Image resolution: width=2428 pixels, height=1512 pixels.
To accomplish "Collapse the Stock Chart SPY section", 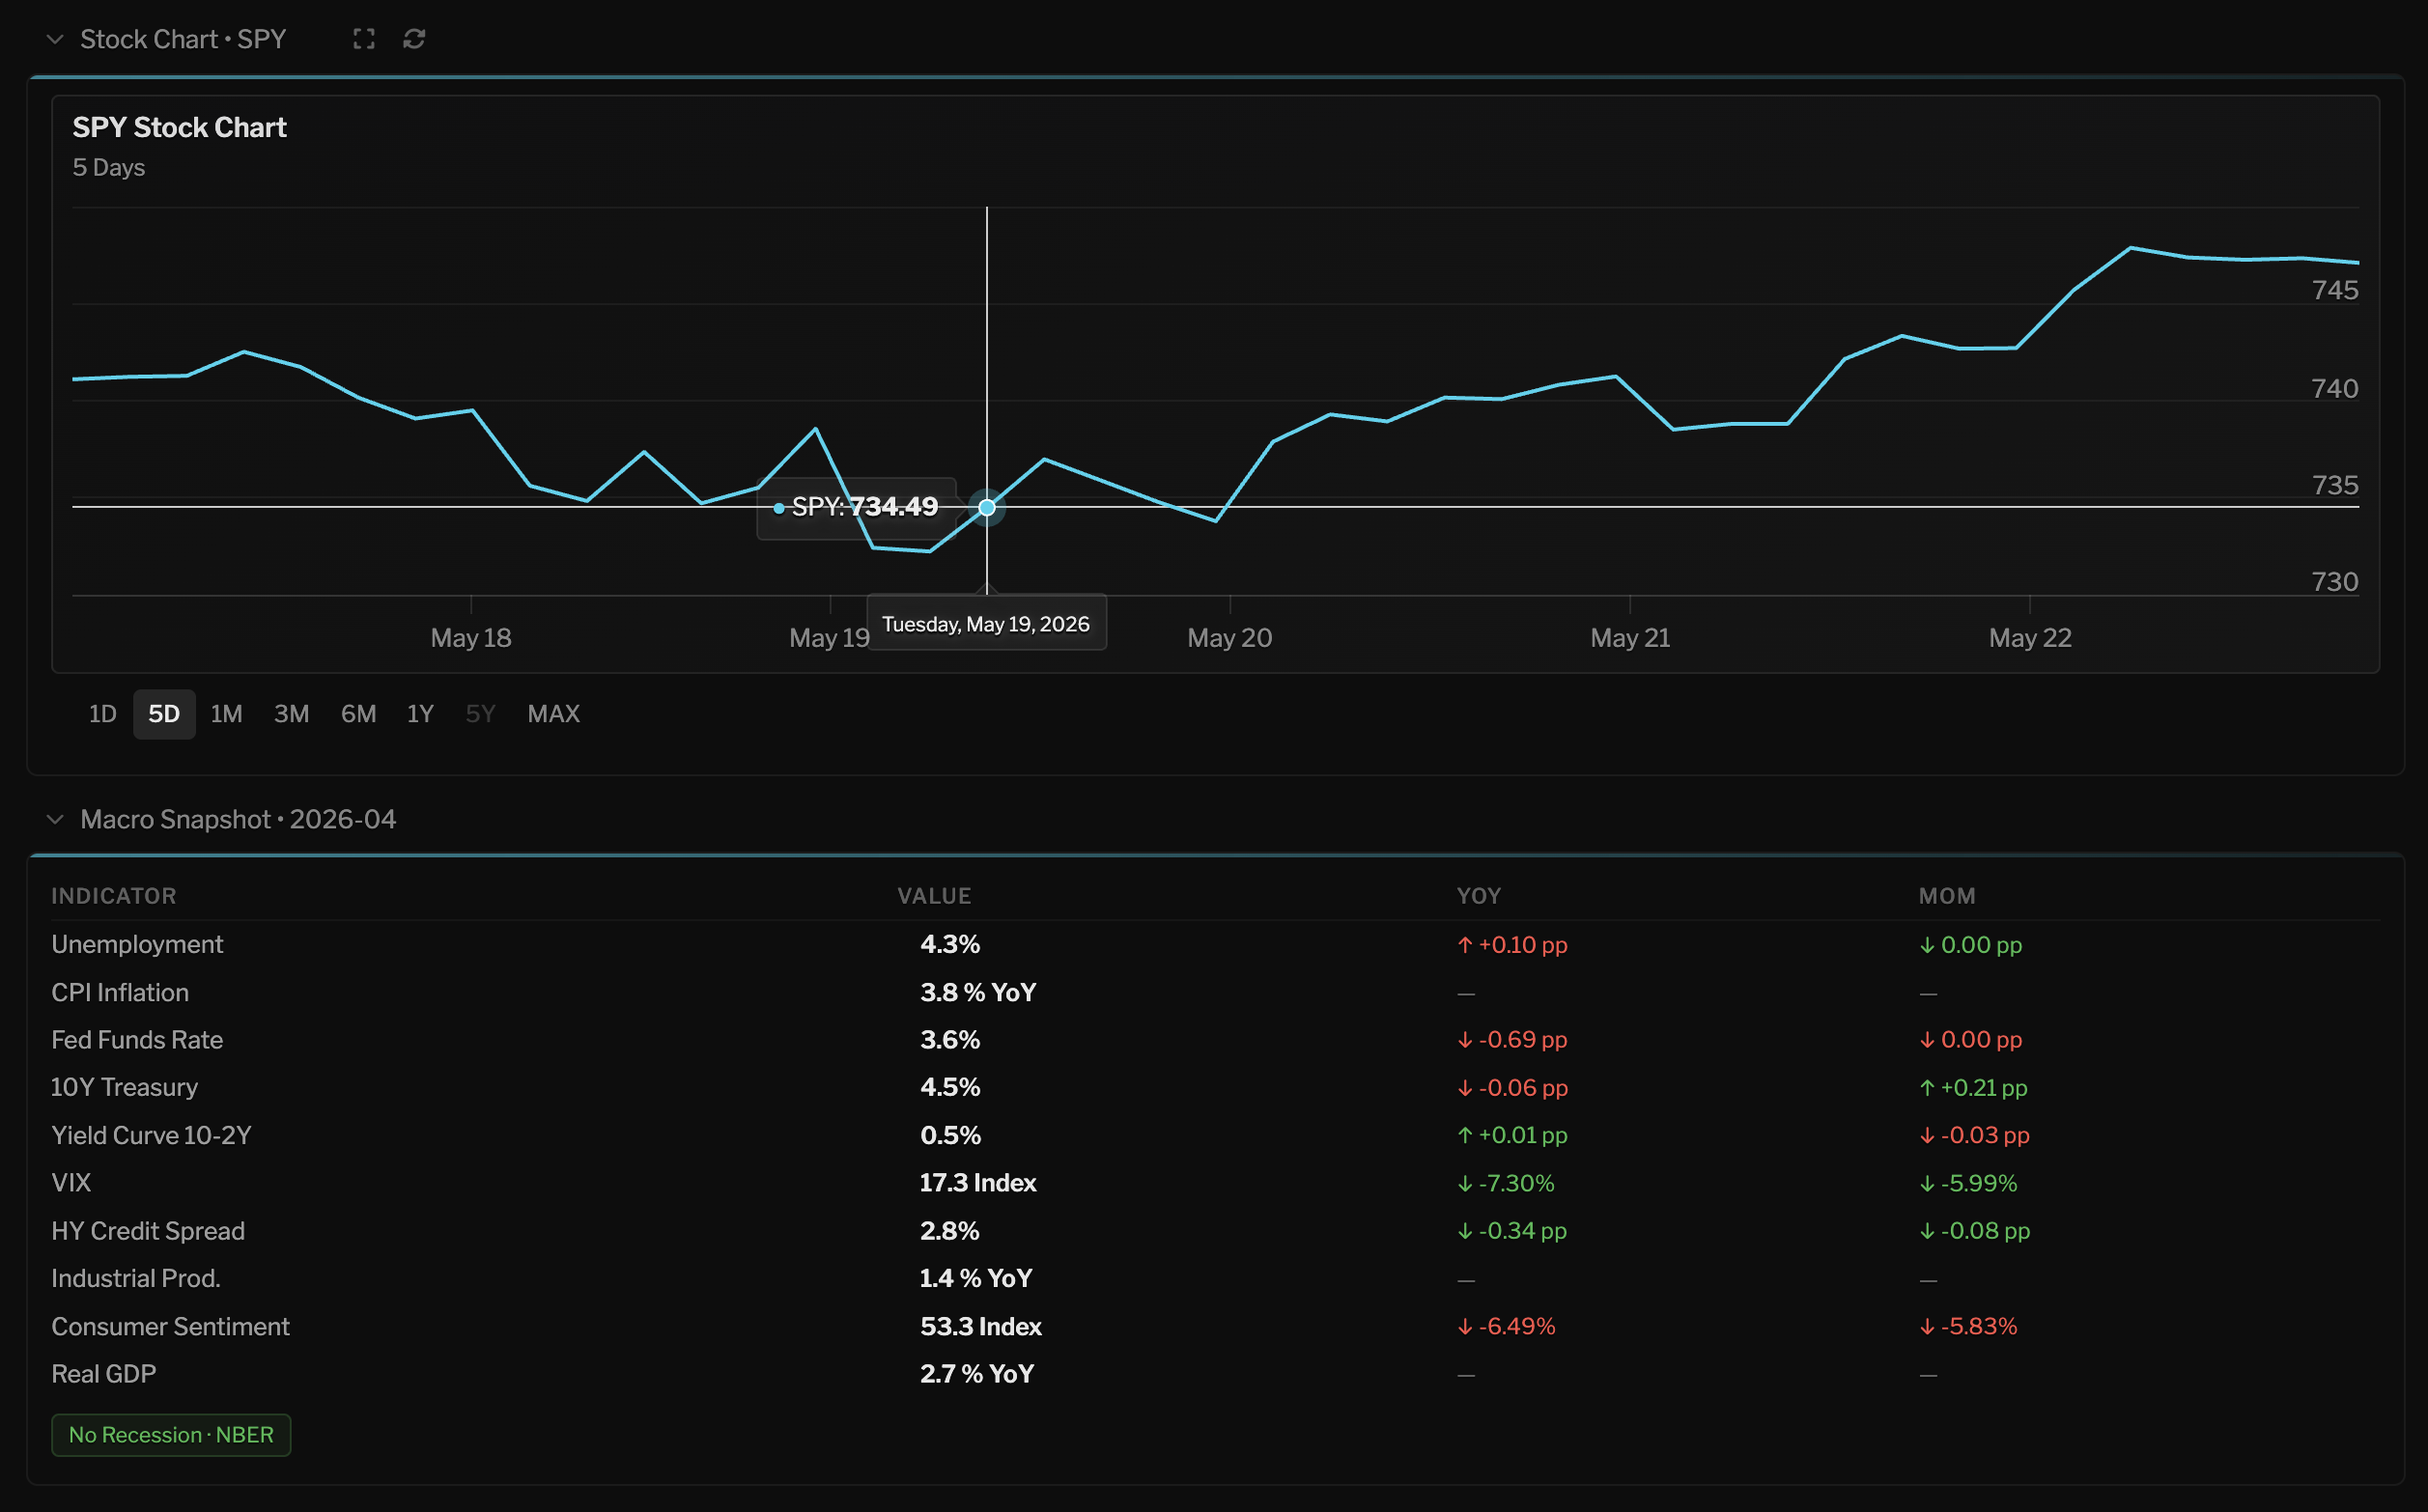I will pos(55,39).
